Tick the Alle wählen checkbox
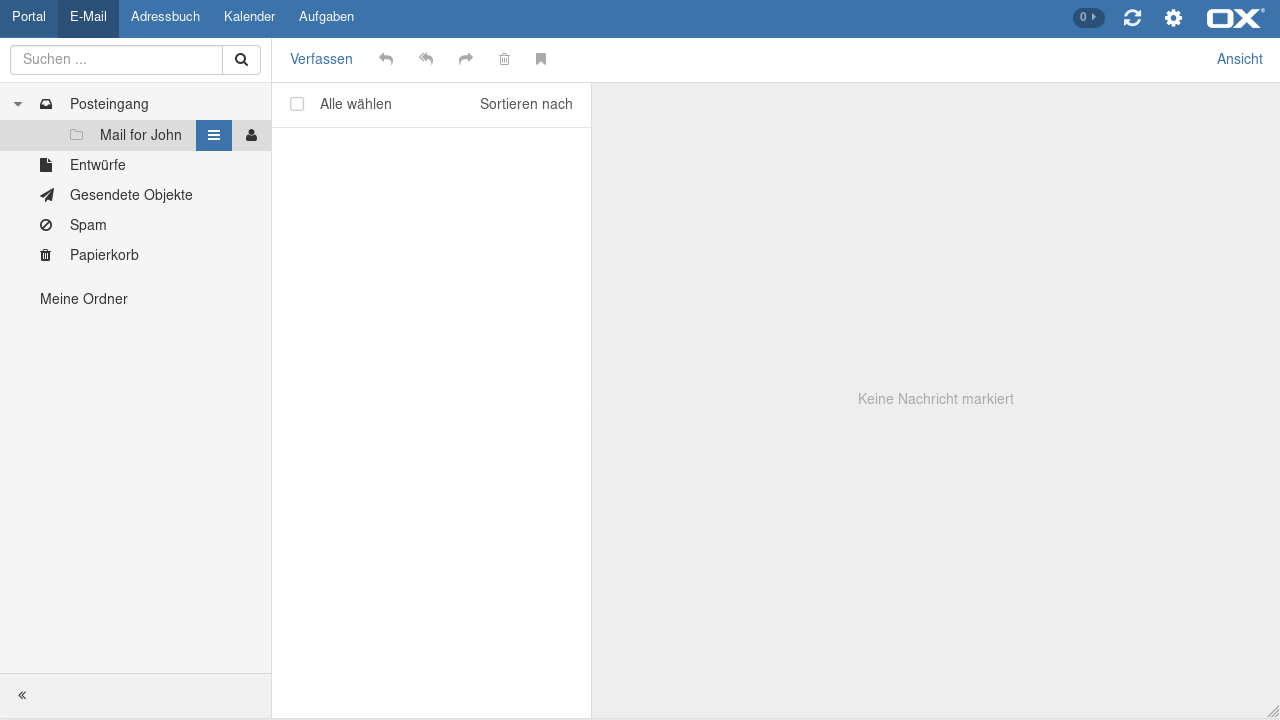The height and width of the screenshot is (720, 1280). [297, 104]
